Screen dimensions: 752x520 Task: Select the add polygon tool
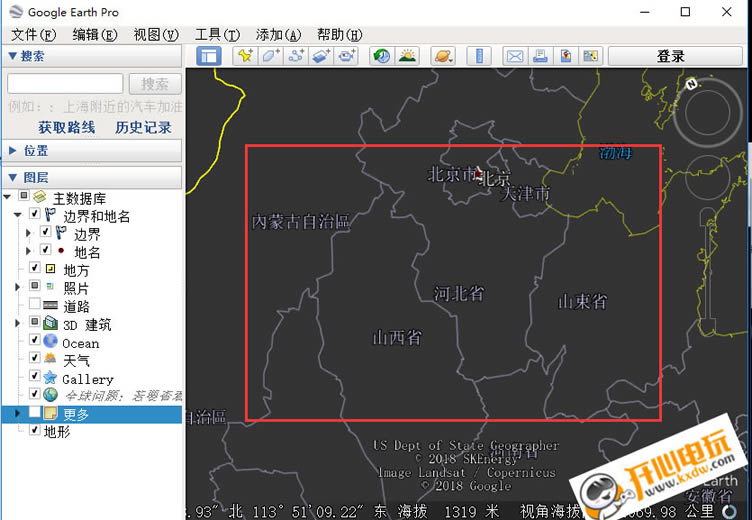point(270,56)
